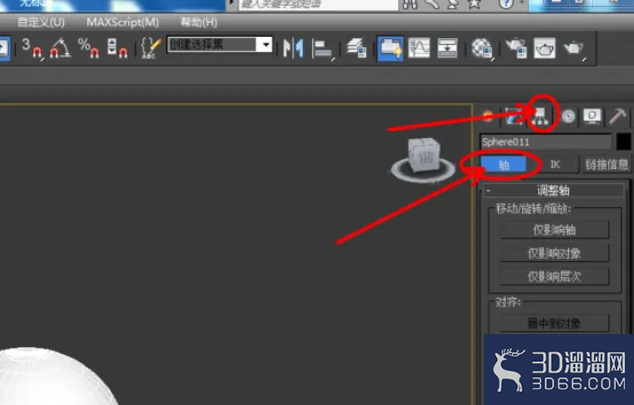Switch to the Display command panel tab
This screenshot has height=405, width=634.
pyautogui.click(x=592, y=116)
